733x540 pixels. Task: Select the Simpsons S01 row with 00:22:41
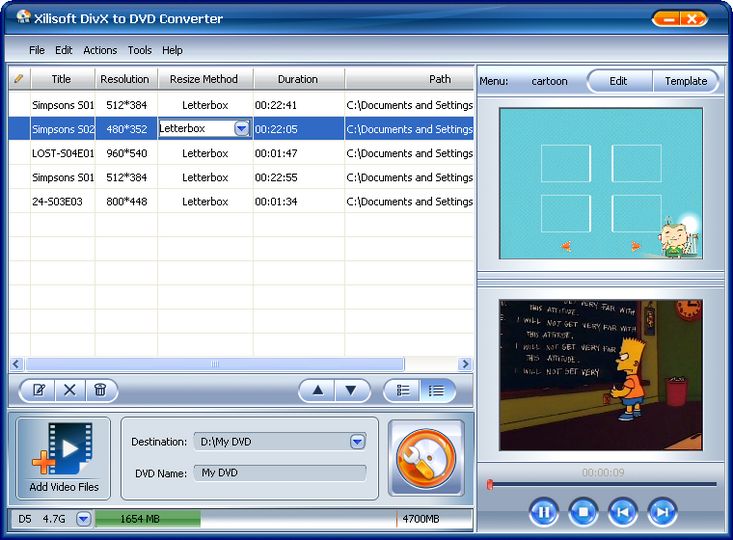[242, 105]
